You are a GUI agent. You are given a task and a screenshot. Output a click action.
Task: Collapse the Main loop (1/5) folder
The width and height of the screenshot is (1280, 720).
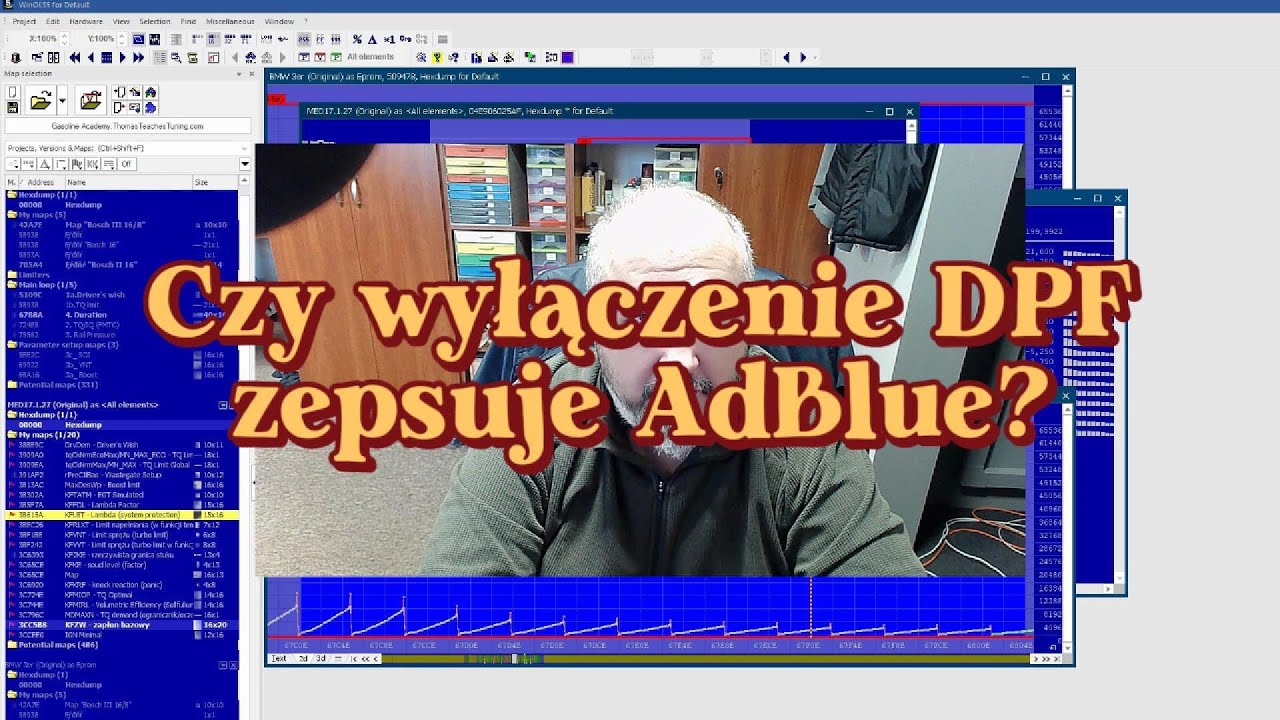pyautogui.click(x=12, y=285)
